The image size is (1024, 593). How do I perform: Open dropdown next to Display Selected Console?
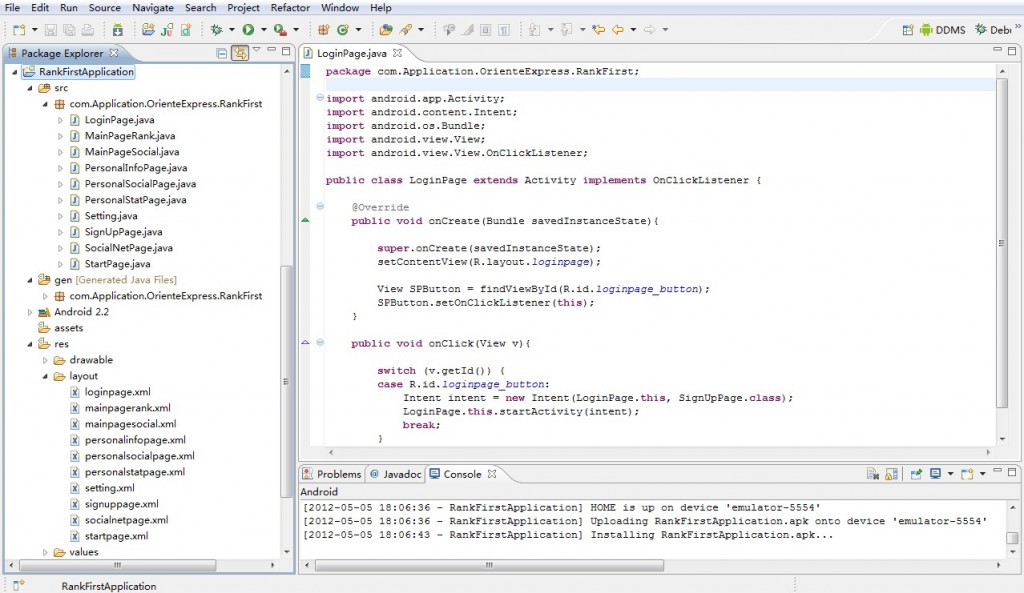click(950, 475)
